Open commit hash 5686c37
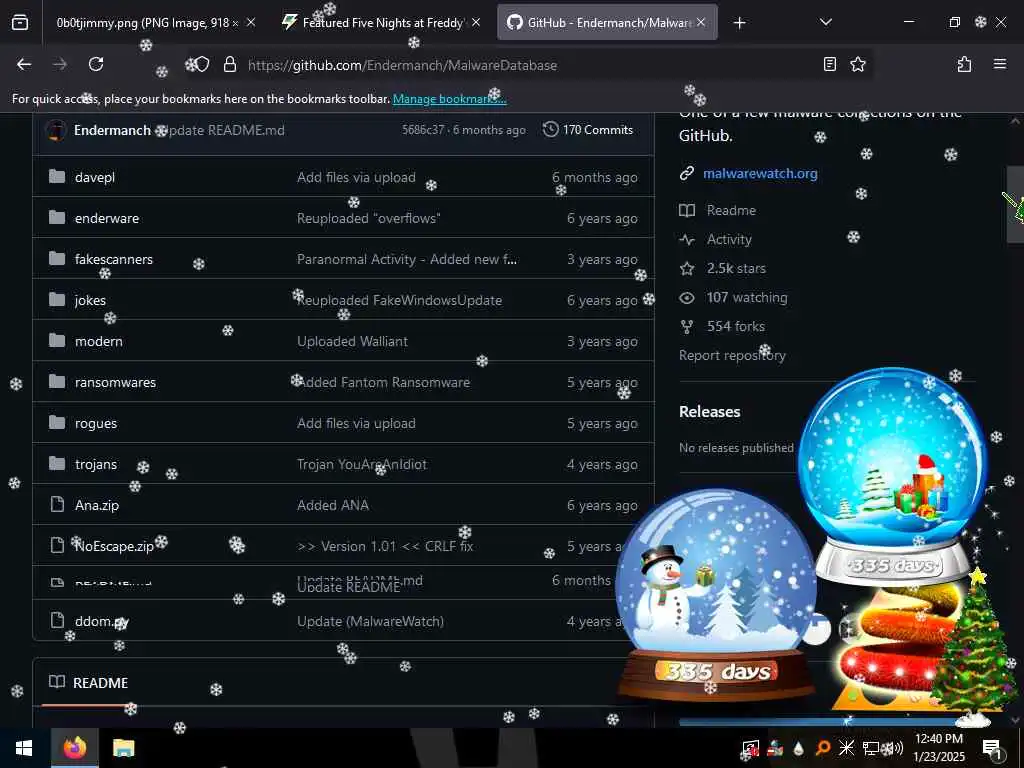Image resolution: width=1024 pixels, height=768 pixels. [x=424, y=130]
